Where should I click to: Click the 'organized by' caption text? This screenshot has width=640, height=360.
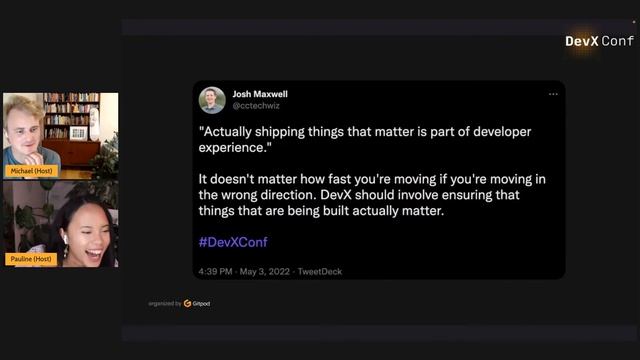[165, 304]
